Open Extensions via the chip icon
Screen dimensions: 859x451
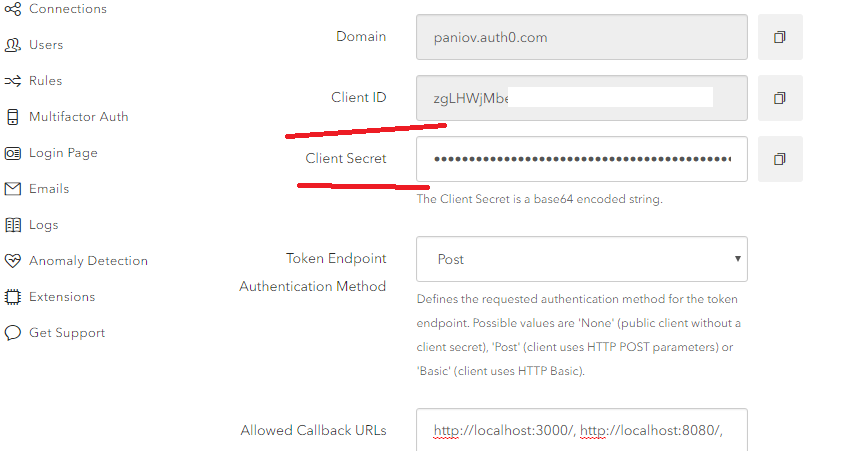click(x=13, y=297)
